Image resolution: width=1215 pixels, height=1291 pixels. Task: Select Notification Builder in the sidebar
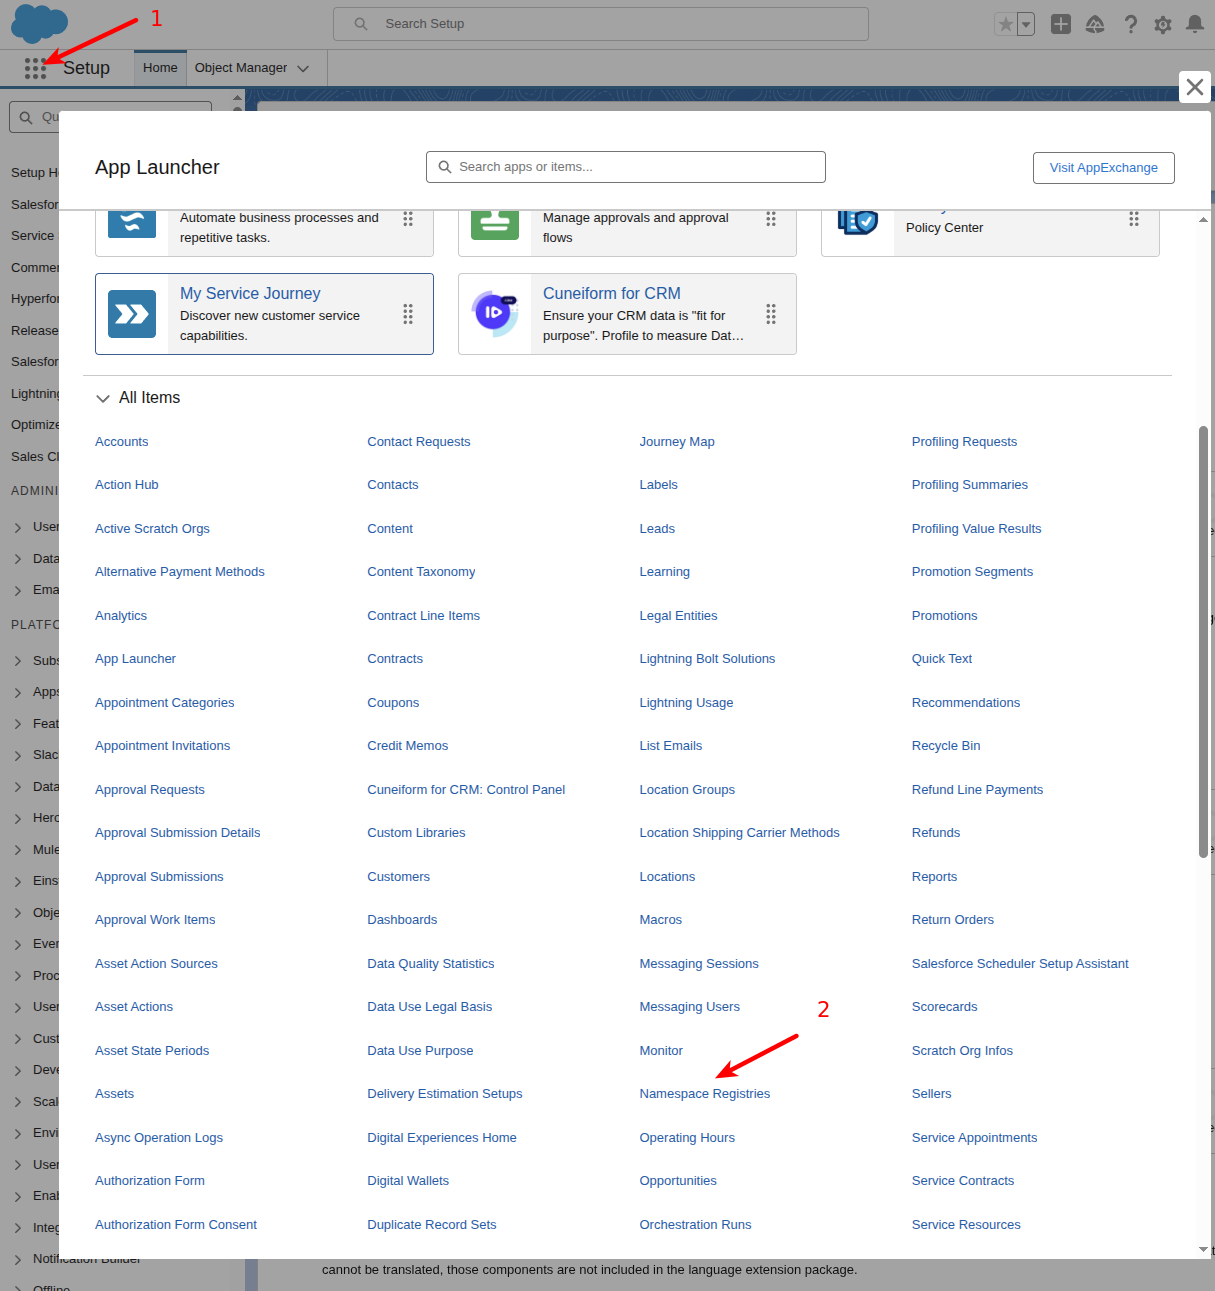click(x=86, y=1258)
